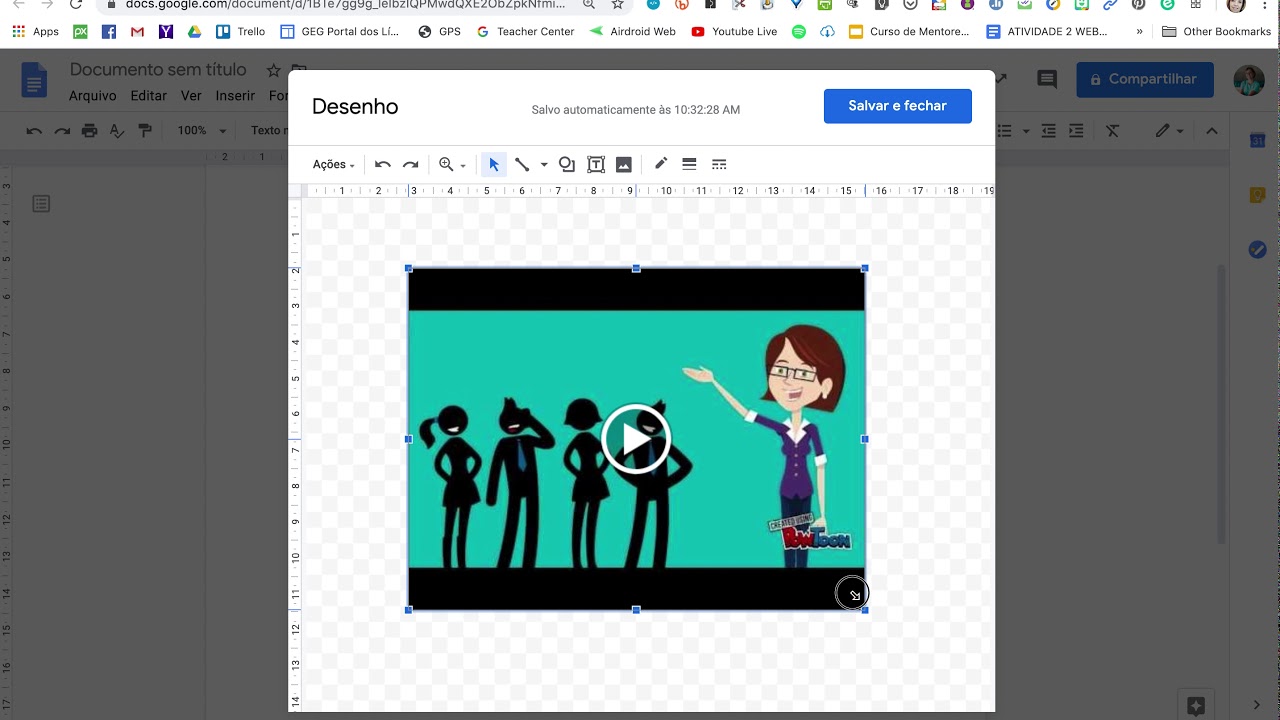The image size is (1280, 720).
Task: Click the Google account avatar in Docs
Action: (x=1249, y=80)
